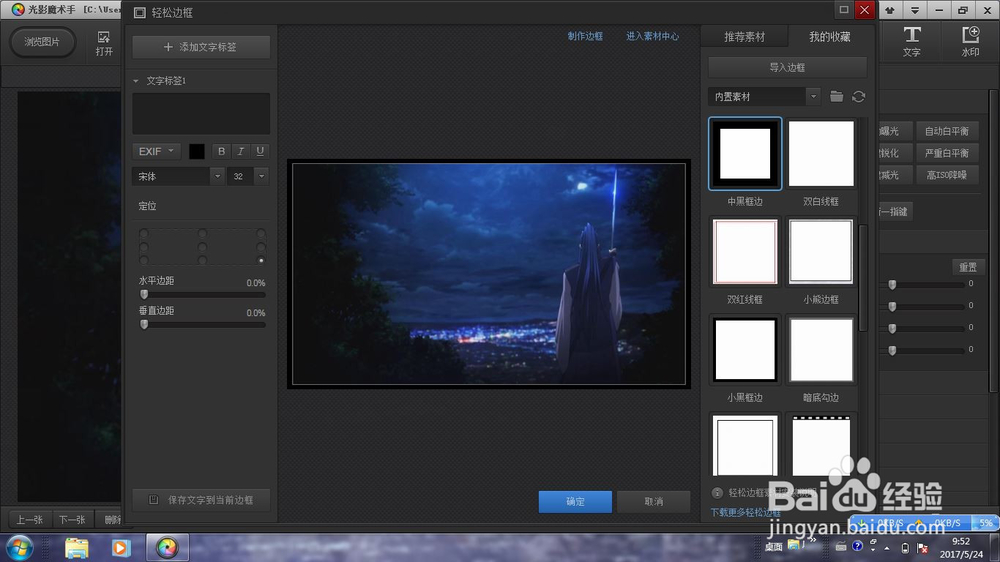The width and height of the screenshot is (1000, 562).
Task: Close the 轻松边框 dialog
Action: (864, 10)
